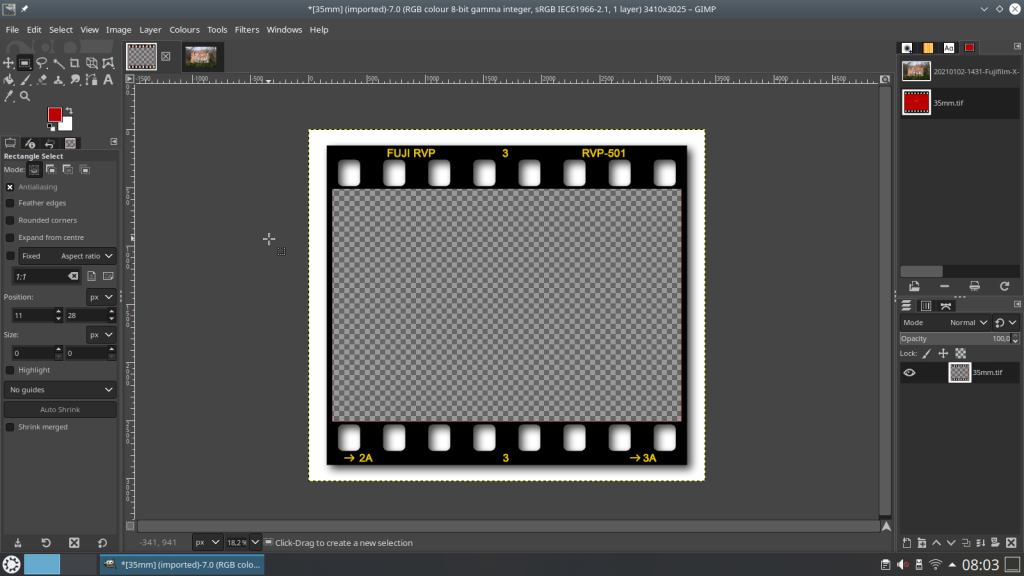Click Add to selection mode icon
The width and height of the screenshot is (1024, 576).
pos(50,169)
